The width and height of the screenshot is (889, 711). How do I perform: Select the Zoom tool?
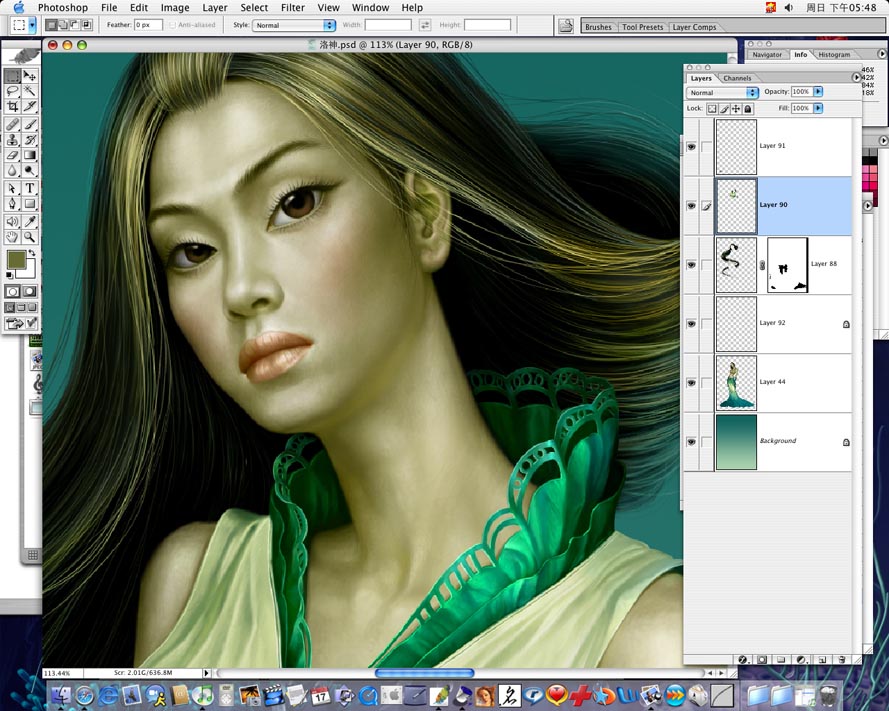(x=29, y=237)
